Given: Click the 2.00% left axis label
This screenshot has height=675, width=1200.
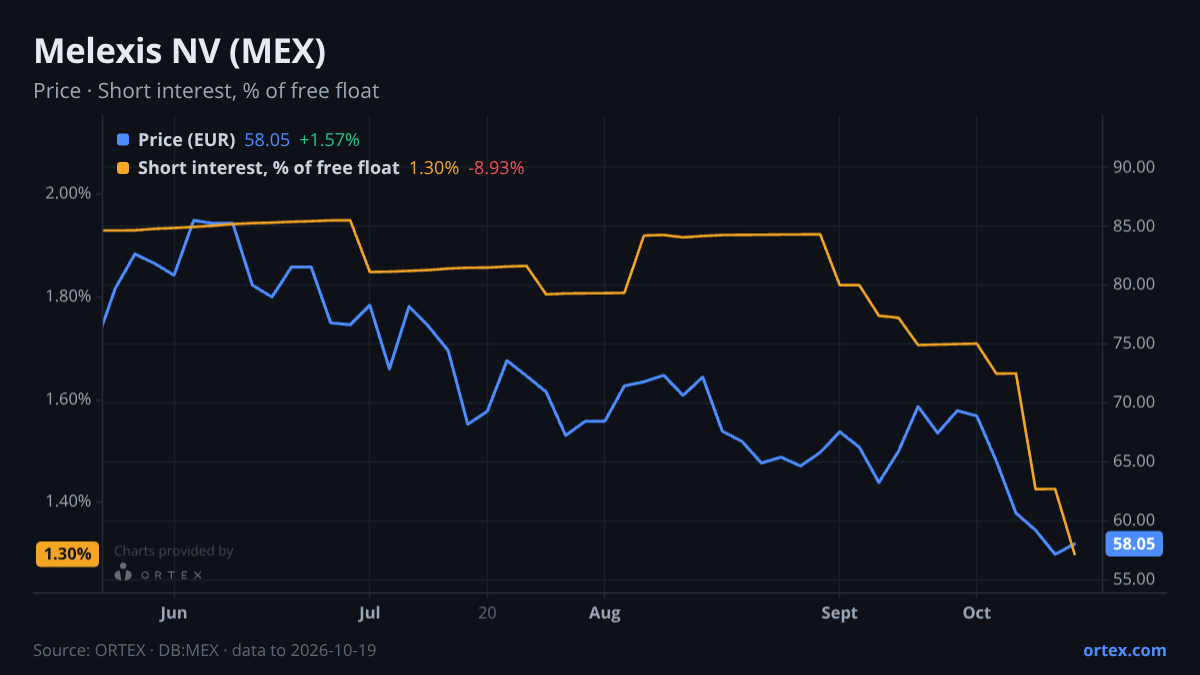Looking at the screenshot, I should (x=69, y=193).
